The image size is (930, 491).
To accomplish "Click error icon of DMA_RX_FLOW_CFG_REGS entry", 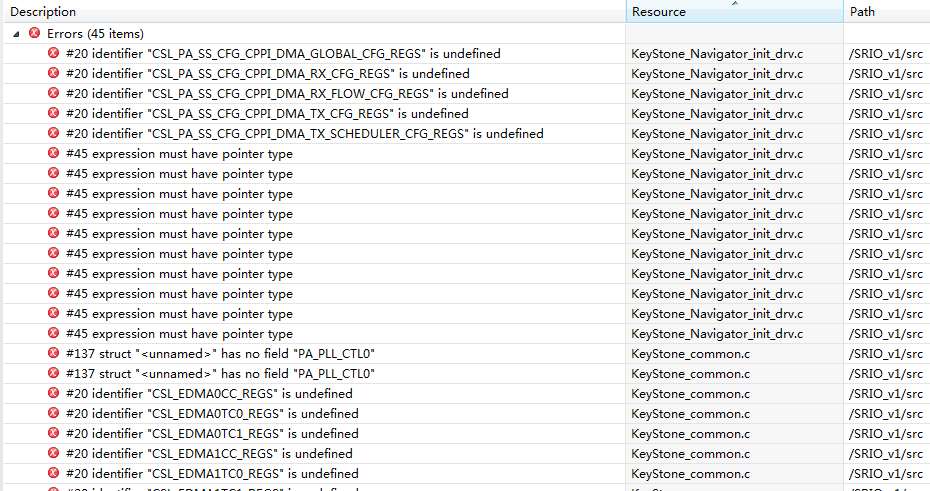I will point(54,94).
